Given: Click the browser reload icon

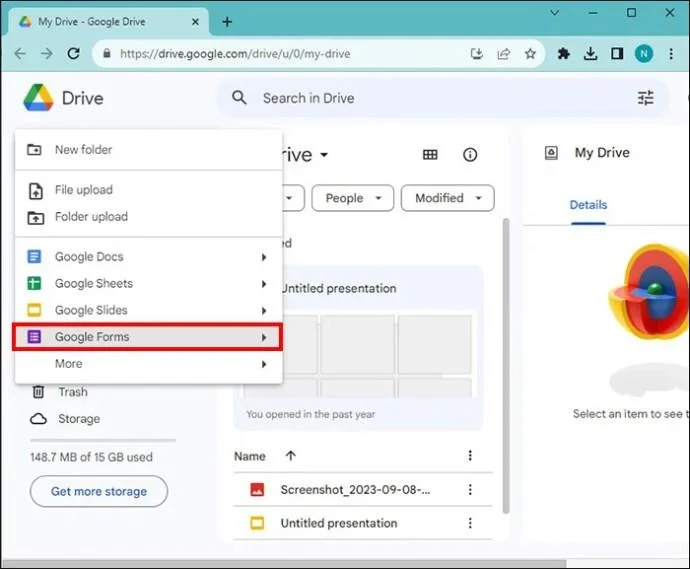Looking at the screenshot, I should point(73,53).
